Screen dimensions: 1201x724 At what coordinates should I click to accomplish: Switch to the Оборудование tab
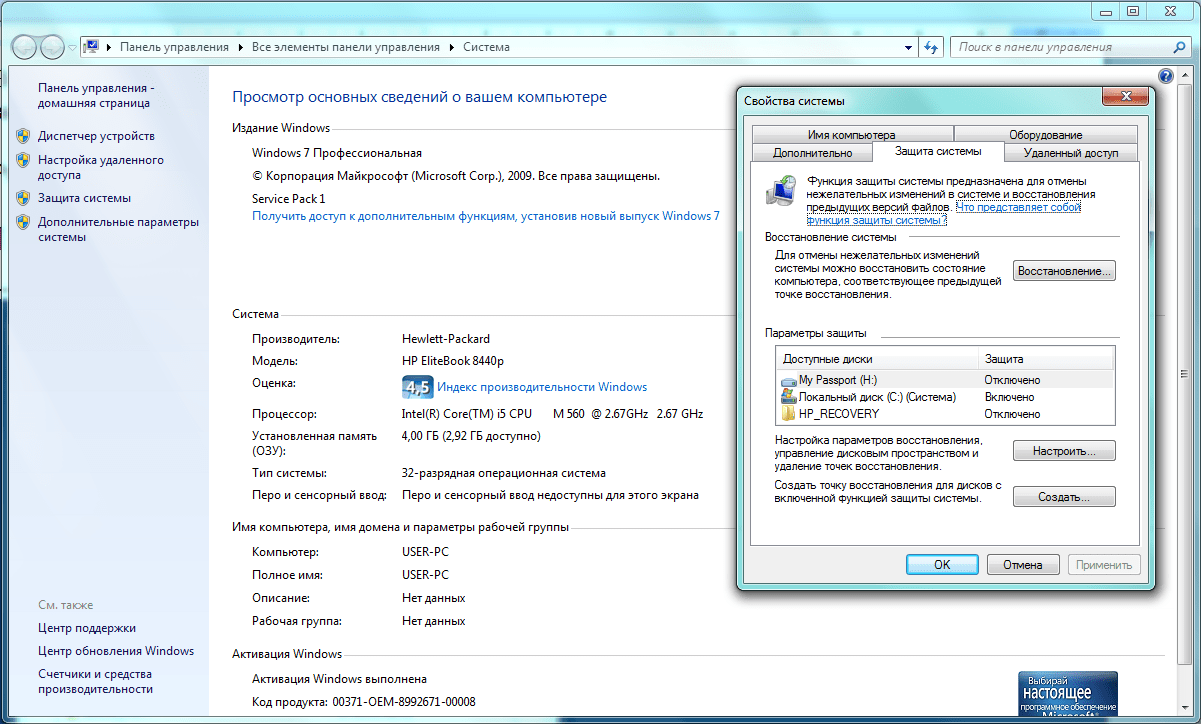pyautogui.click(x=1045, y=135)
